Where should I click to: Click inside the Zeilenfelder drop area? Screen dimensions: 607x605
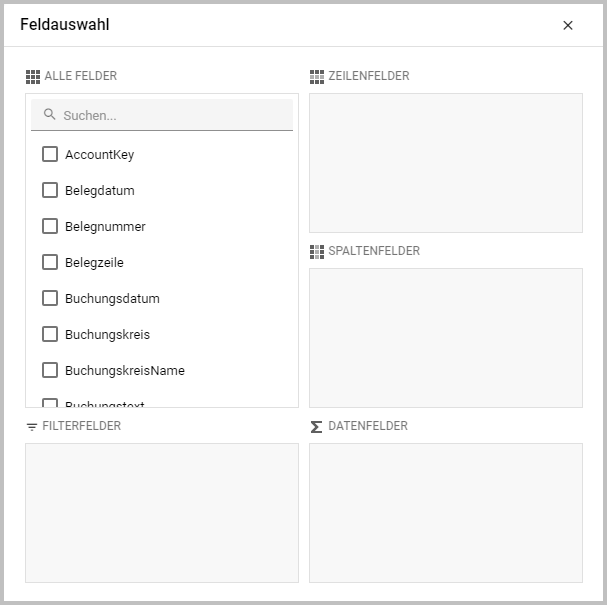tap(445, 163)
